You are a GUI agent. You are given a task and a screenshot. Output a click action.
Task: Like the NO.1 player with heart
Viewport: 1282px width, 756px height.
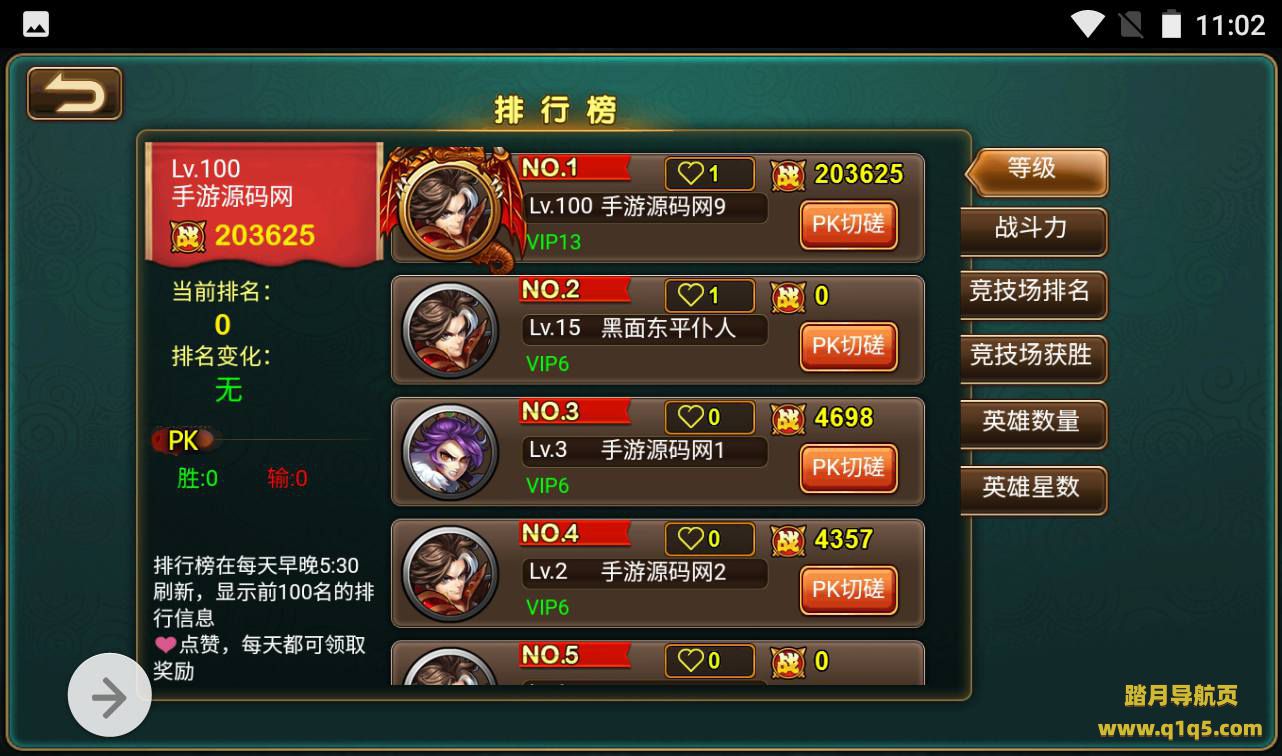(710, 174)
